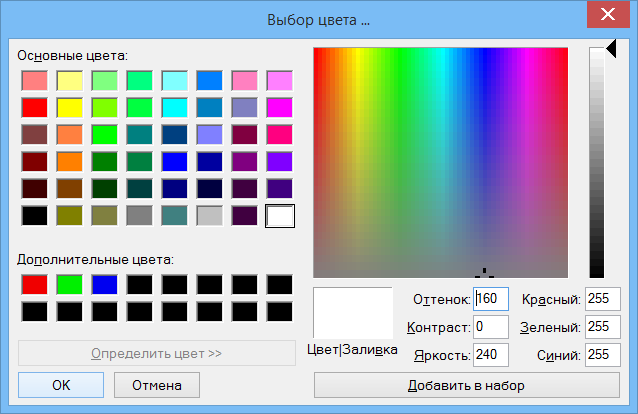Select the Красный value field
638x414 pixels.
point(603,299)
